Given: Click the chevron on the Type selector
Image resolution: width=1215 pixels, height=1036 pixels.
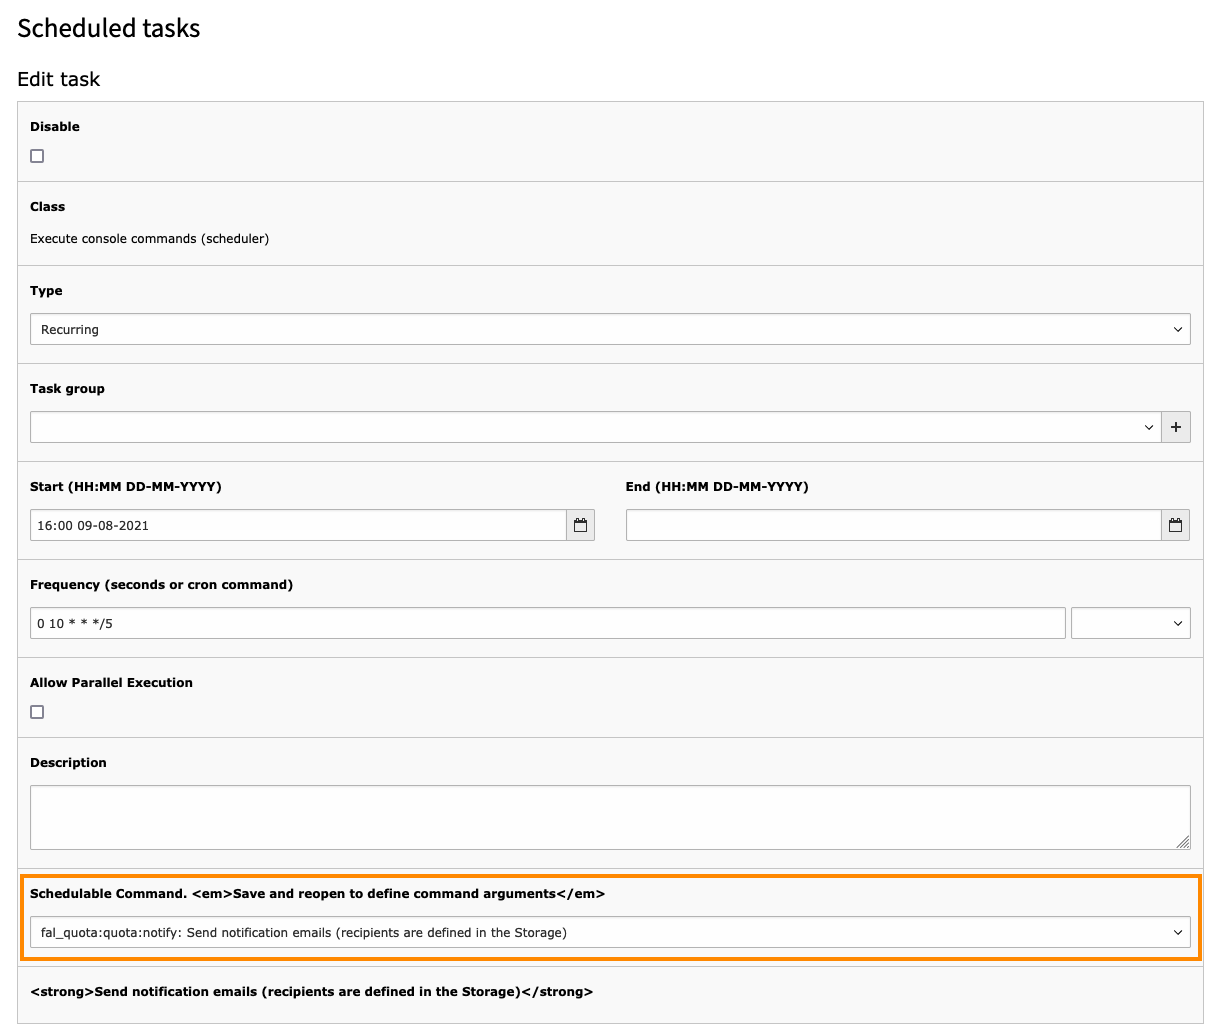Looking at the screenshot, I should tap(1178, 328).
